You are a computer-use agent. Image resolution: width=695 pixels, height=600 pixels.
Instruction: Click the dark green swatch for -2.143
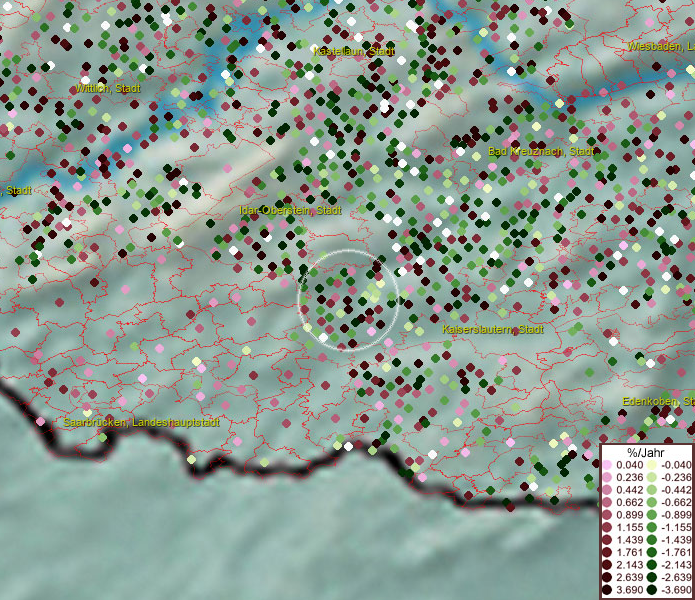click(652, 565)
